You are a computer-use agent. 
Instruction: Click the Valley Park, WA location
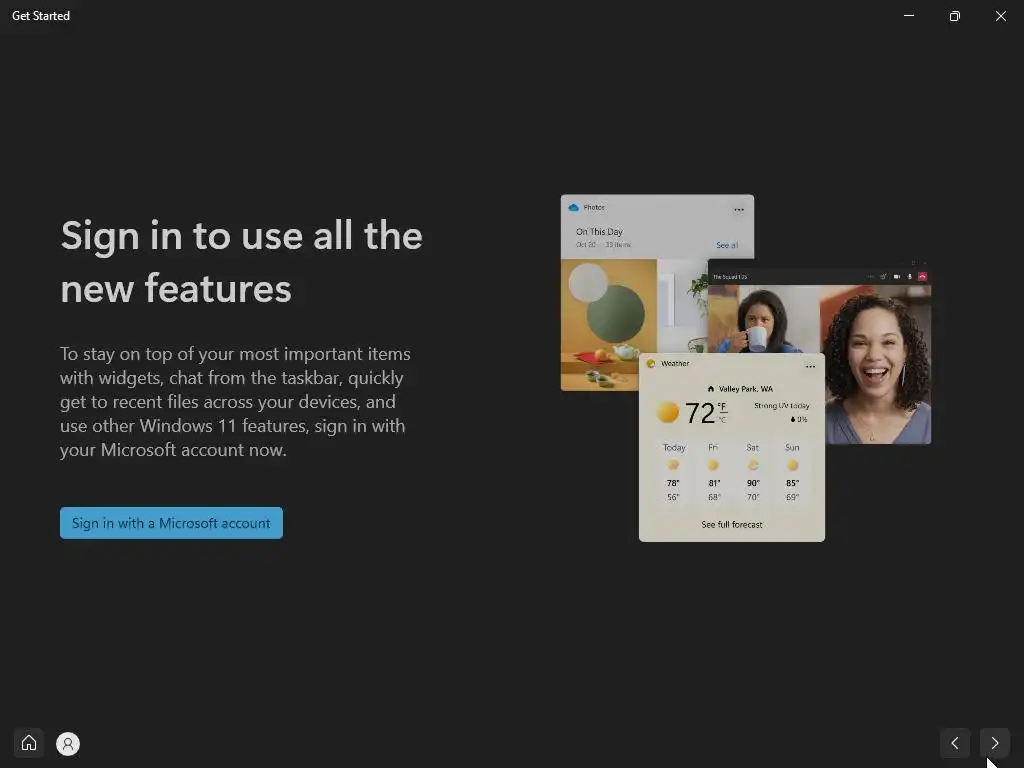[740, 389]
